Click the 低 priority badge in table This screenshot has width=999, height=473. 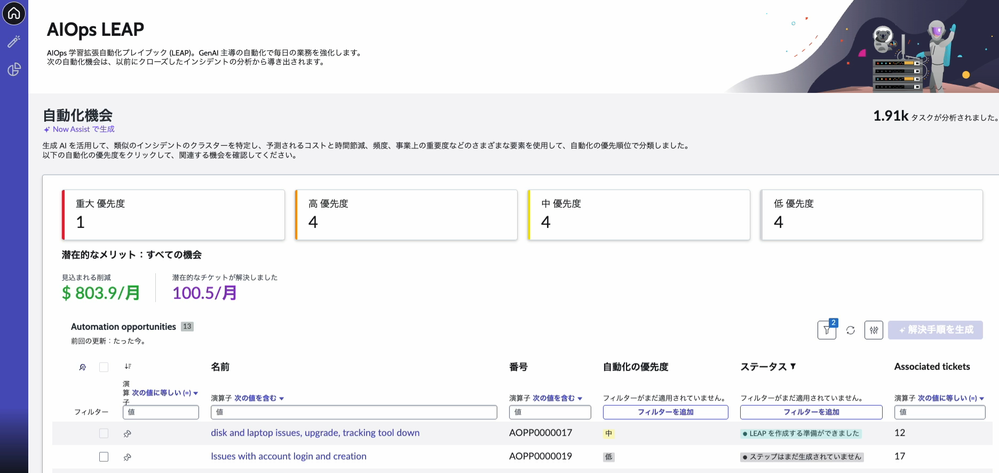[608, 457]
